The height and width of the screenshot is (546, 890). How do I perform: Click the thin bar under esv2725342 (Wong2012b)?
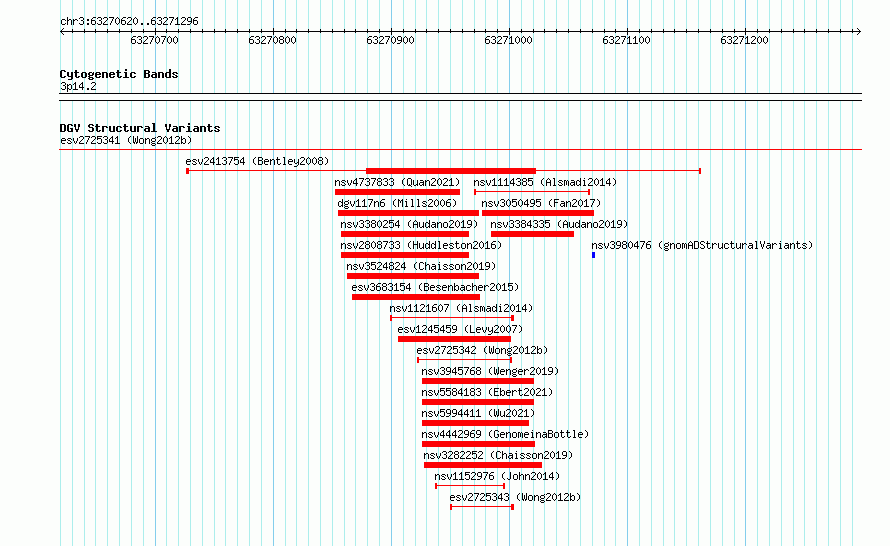[x=464, y=360]
